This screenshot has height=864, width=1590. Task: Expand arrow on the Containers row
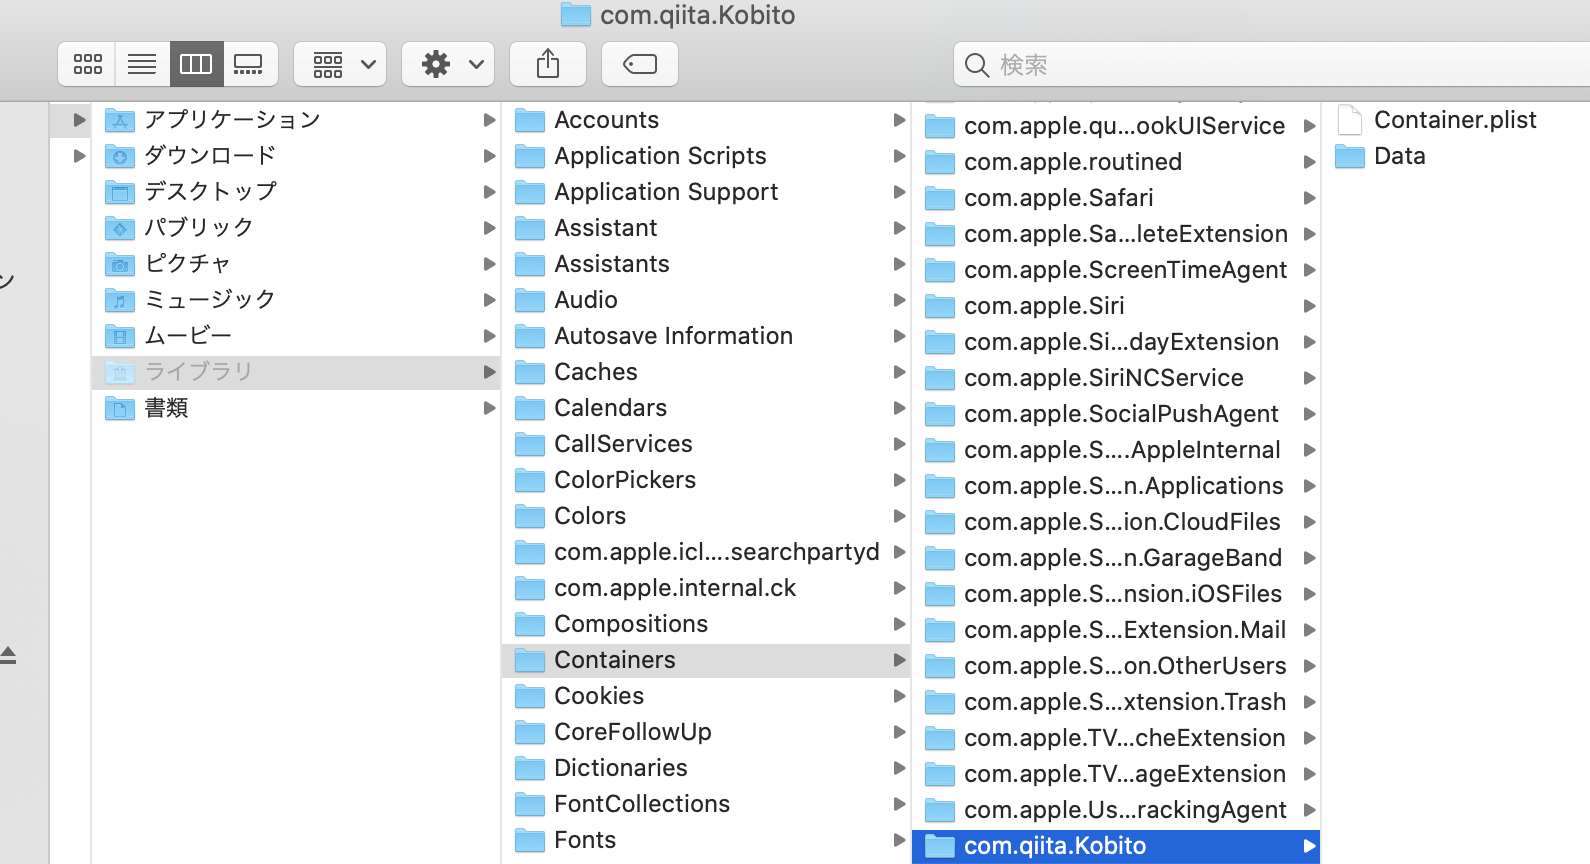tap(899, 660)
